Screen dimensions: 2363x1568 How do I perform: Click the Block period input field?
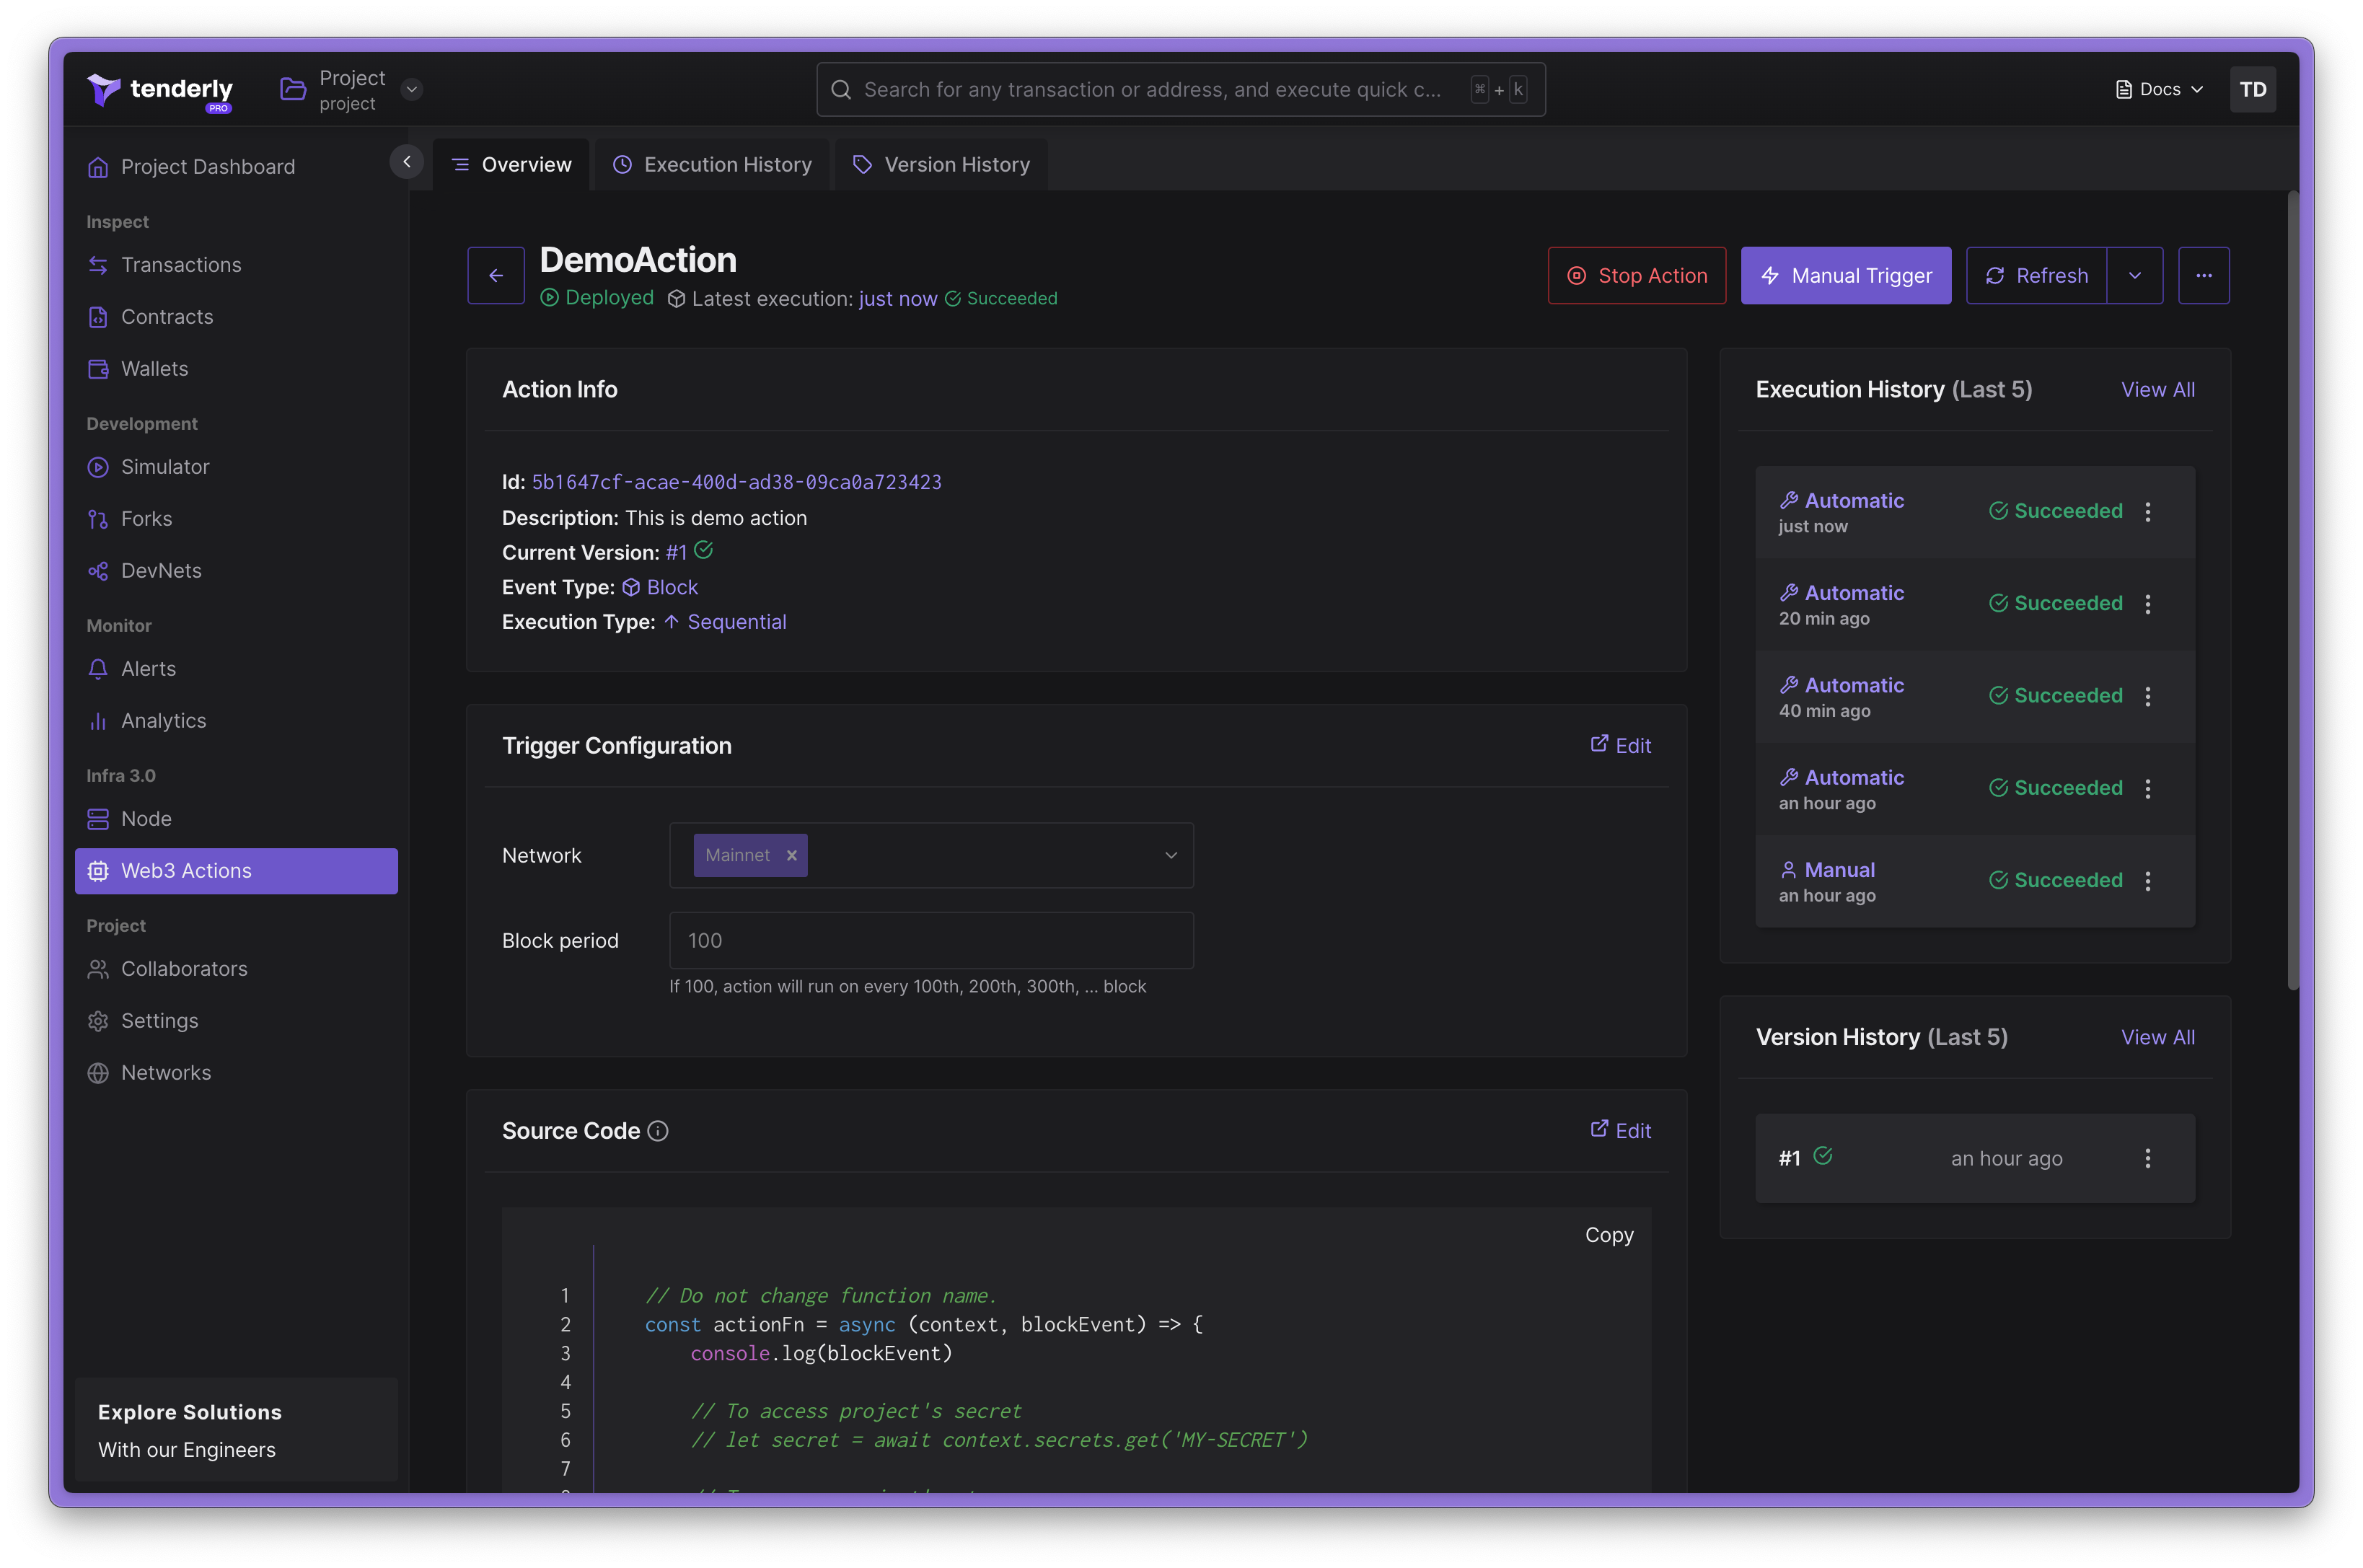coord(931,940)
